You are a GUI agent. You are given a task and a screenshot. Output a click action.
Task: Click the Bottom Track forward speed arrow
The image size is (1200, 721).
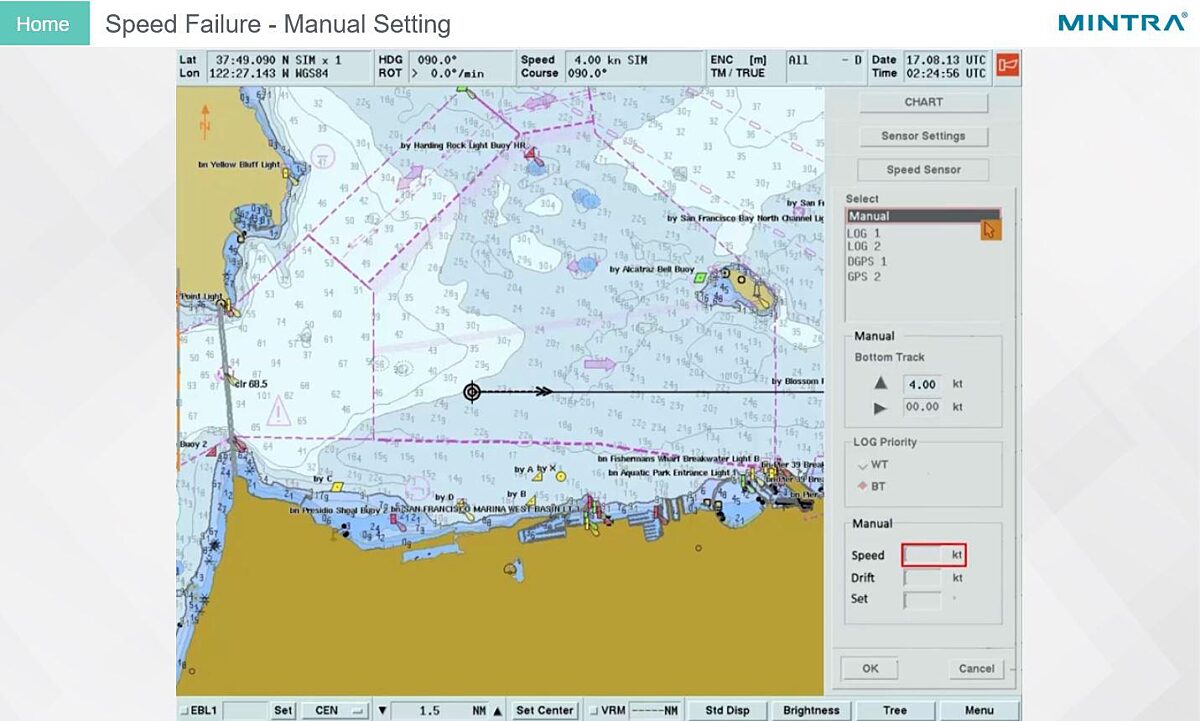point(881,384)
